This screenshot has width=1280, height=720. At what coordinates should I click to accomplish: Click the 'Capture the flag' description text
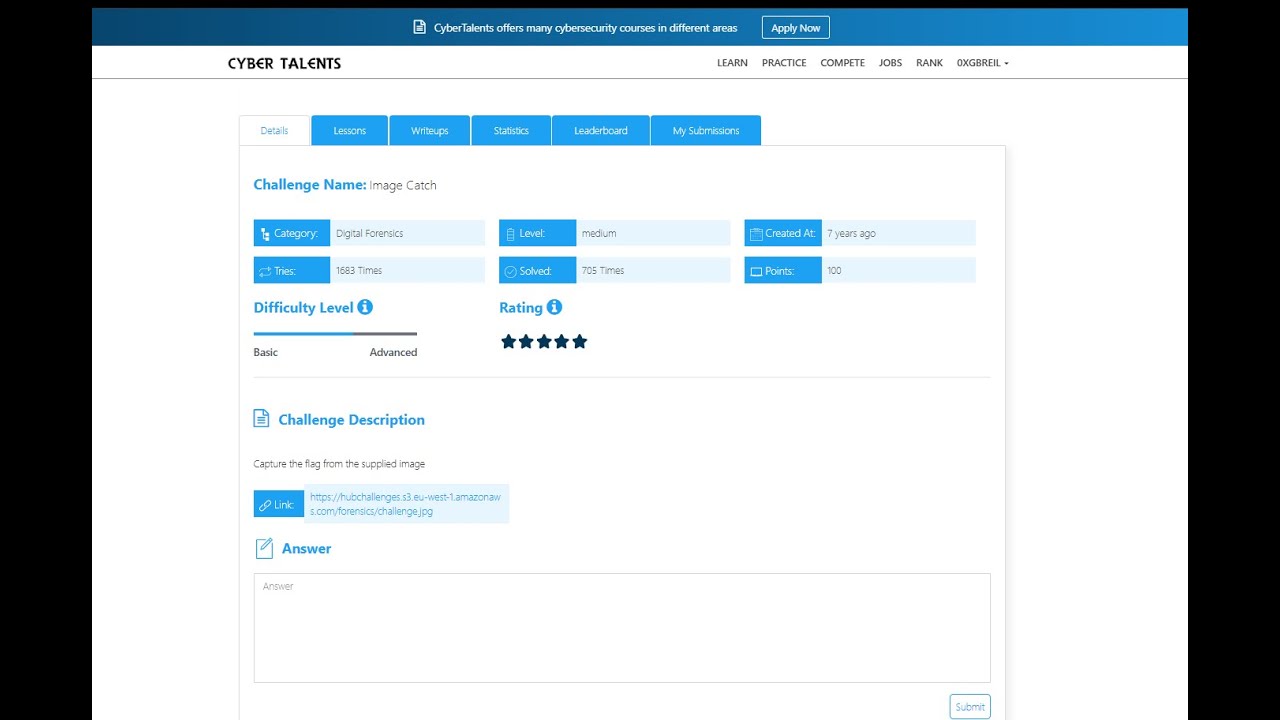[339, 464]
